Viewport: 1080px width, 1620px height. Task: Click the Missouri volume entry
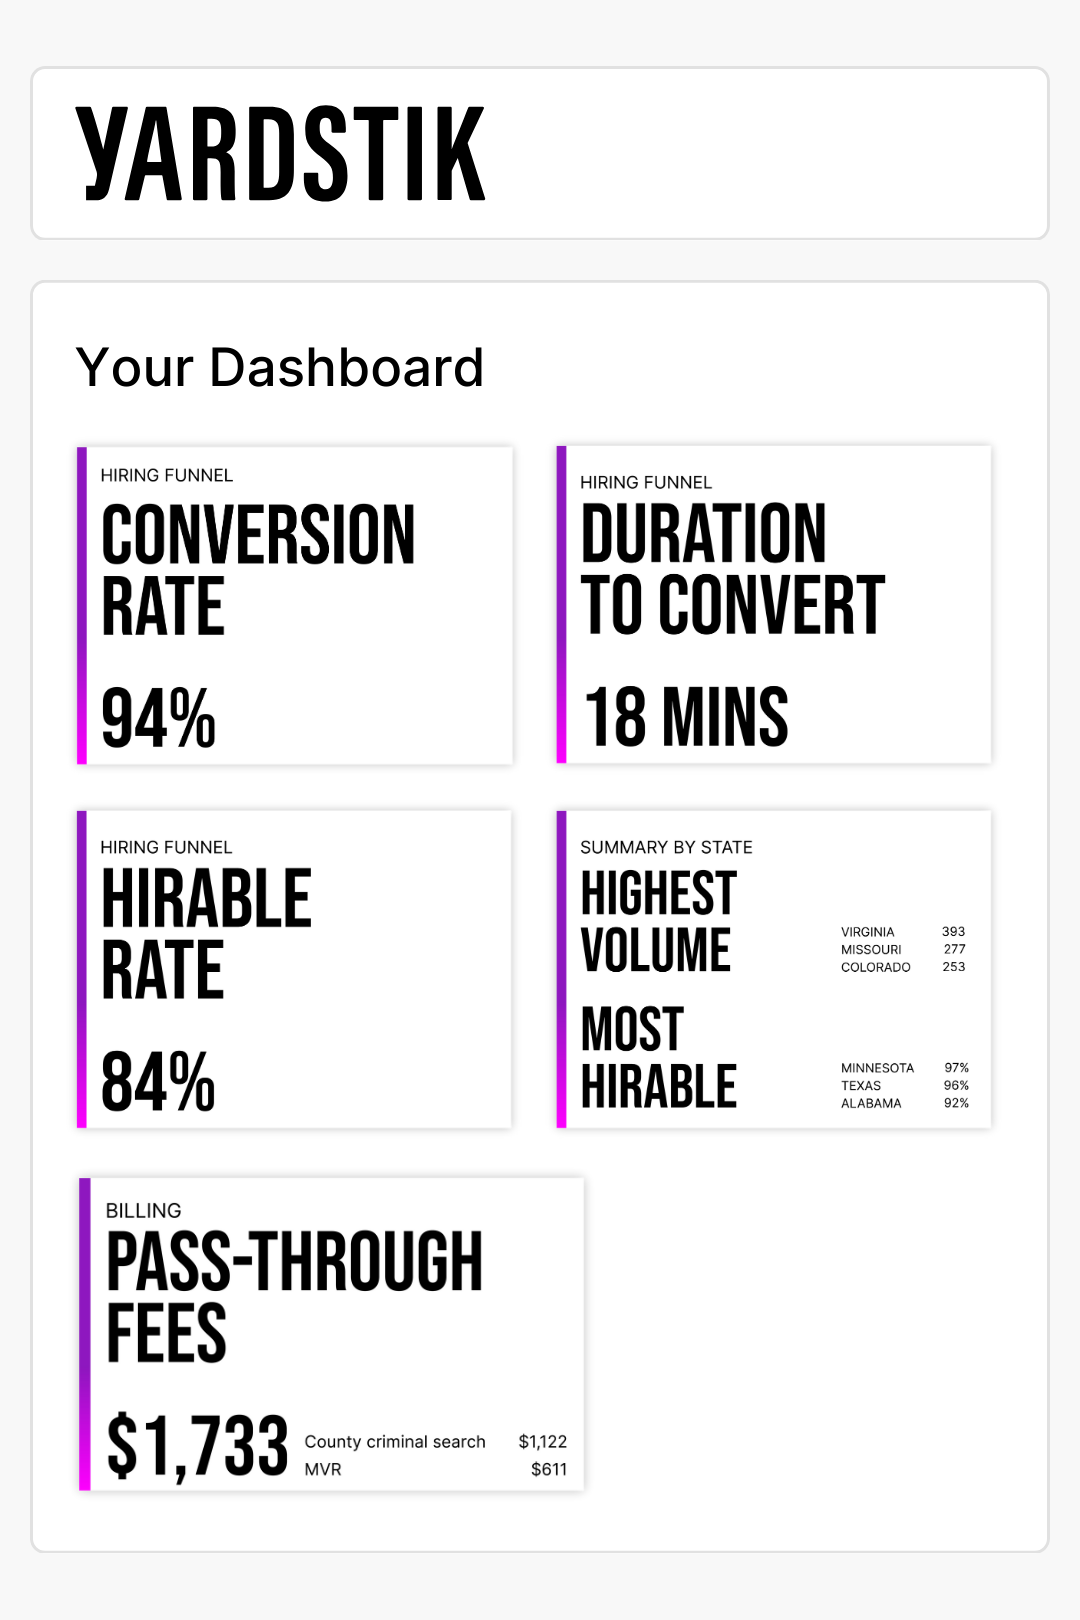[x=902, y=949]
